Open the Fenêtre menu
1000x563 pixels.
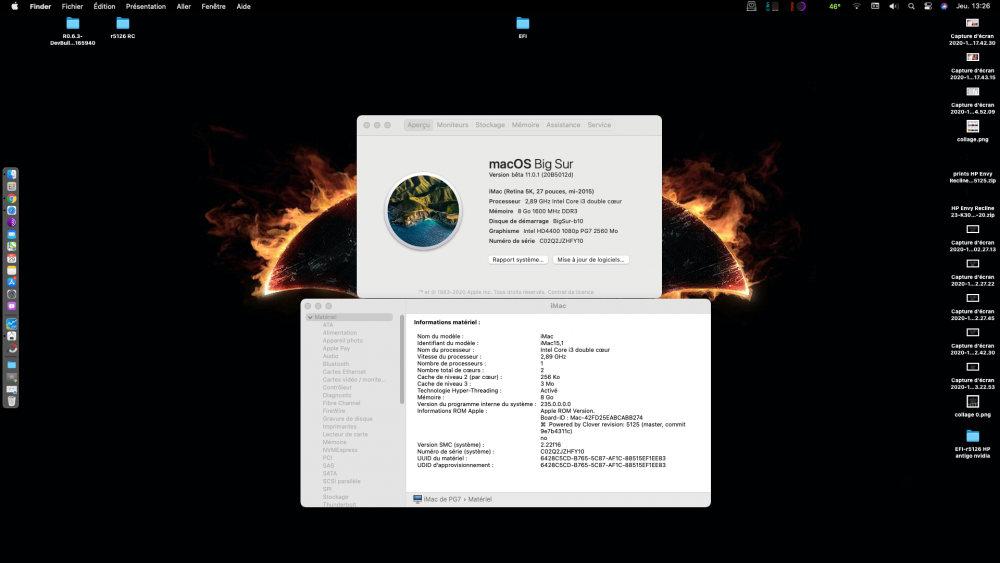213,6
